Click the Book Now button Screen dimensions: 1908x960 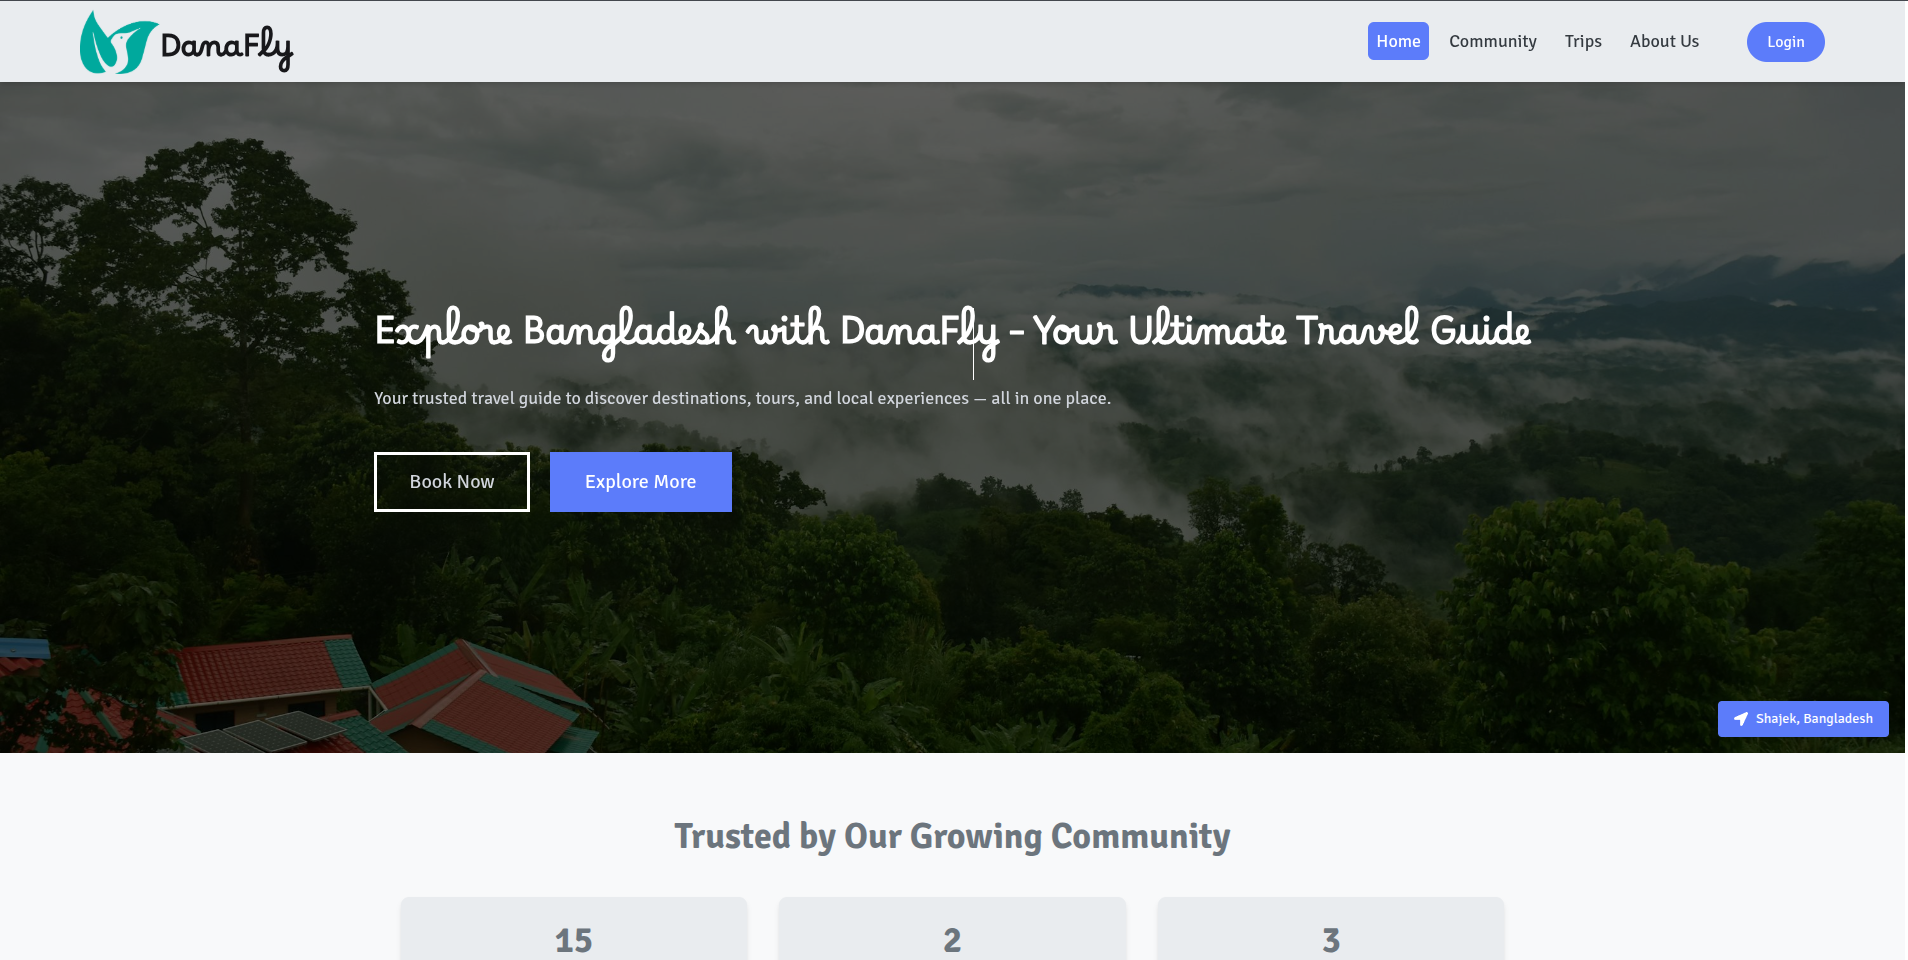click(x=452, y=482)
